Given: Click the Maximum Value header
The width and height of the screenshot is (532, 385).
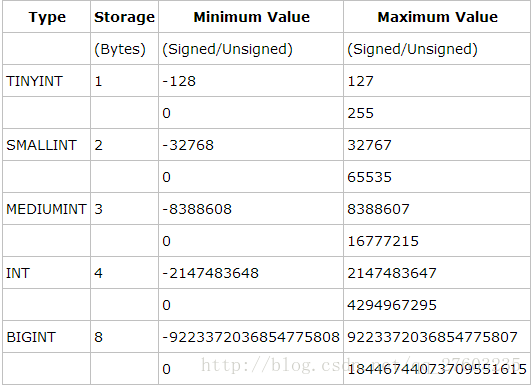Looking at the screenshot, I should [x=437, y=17].
